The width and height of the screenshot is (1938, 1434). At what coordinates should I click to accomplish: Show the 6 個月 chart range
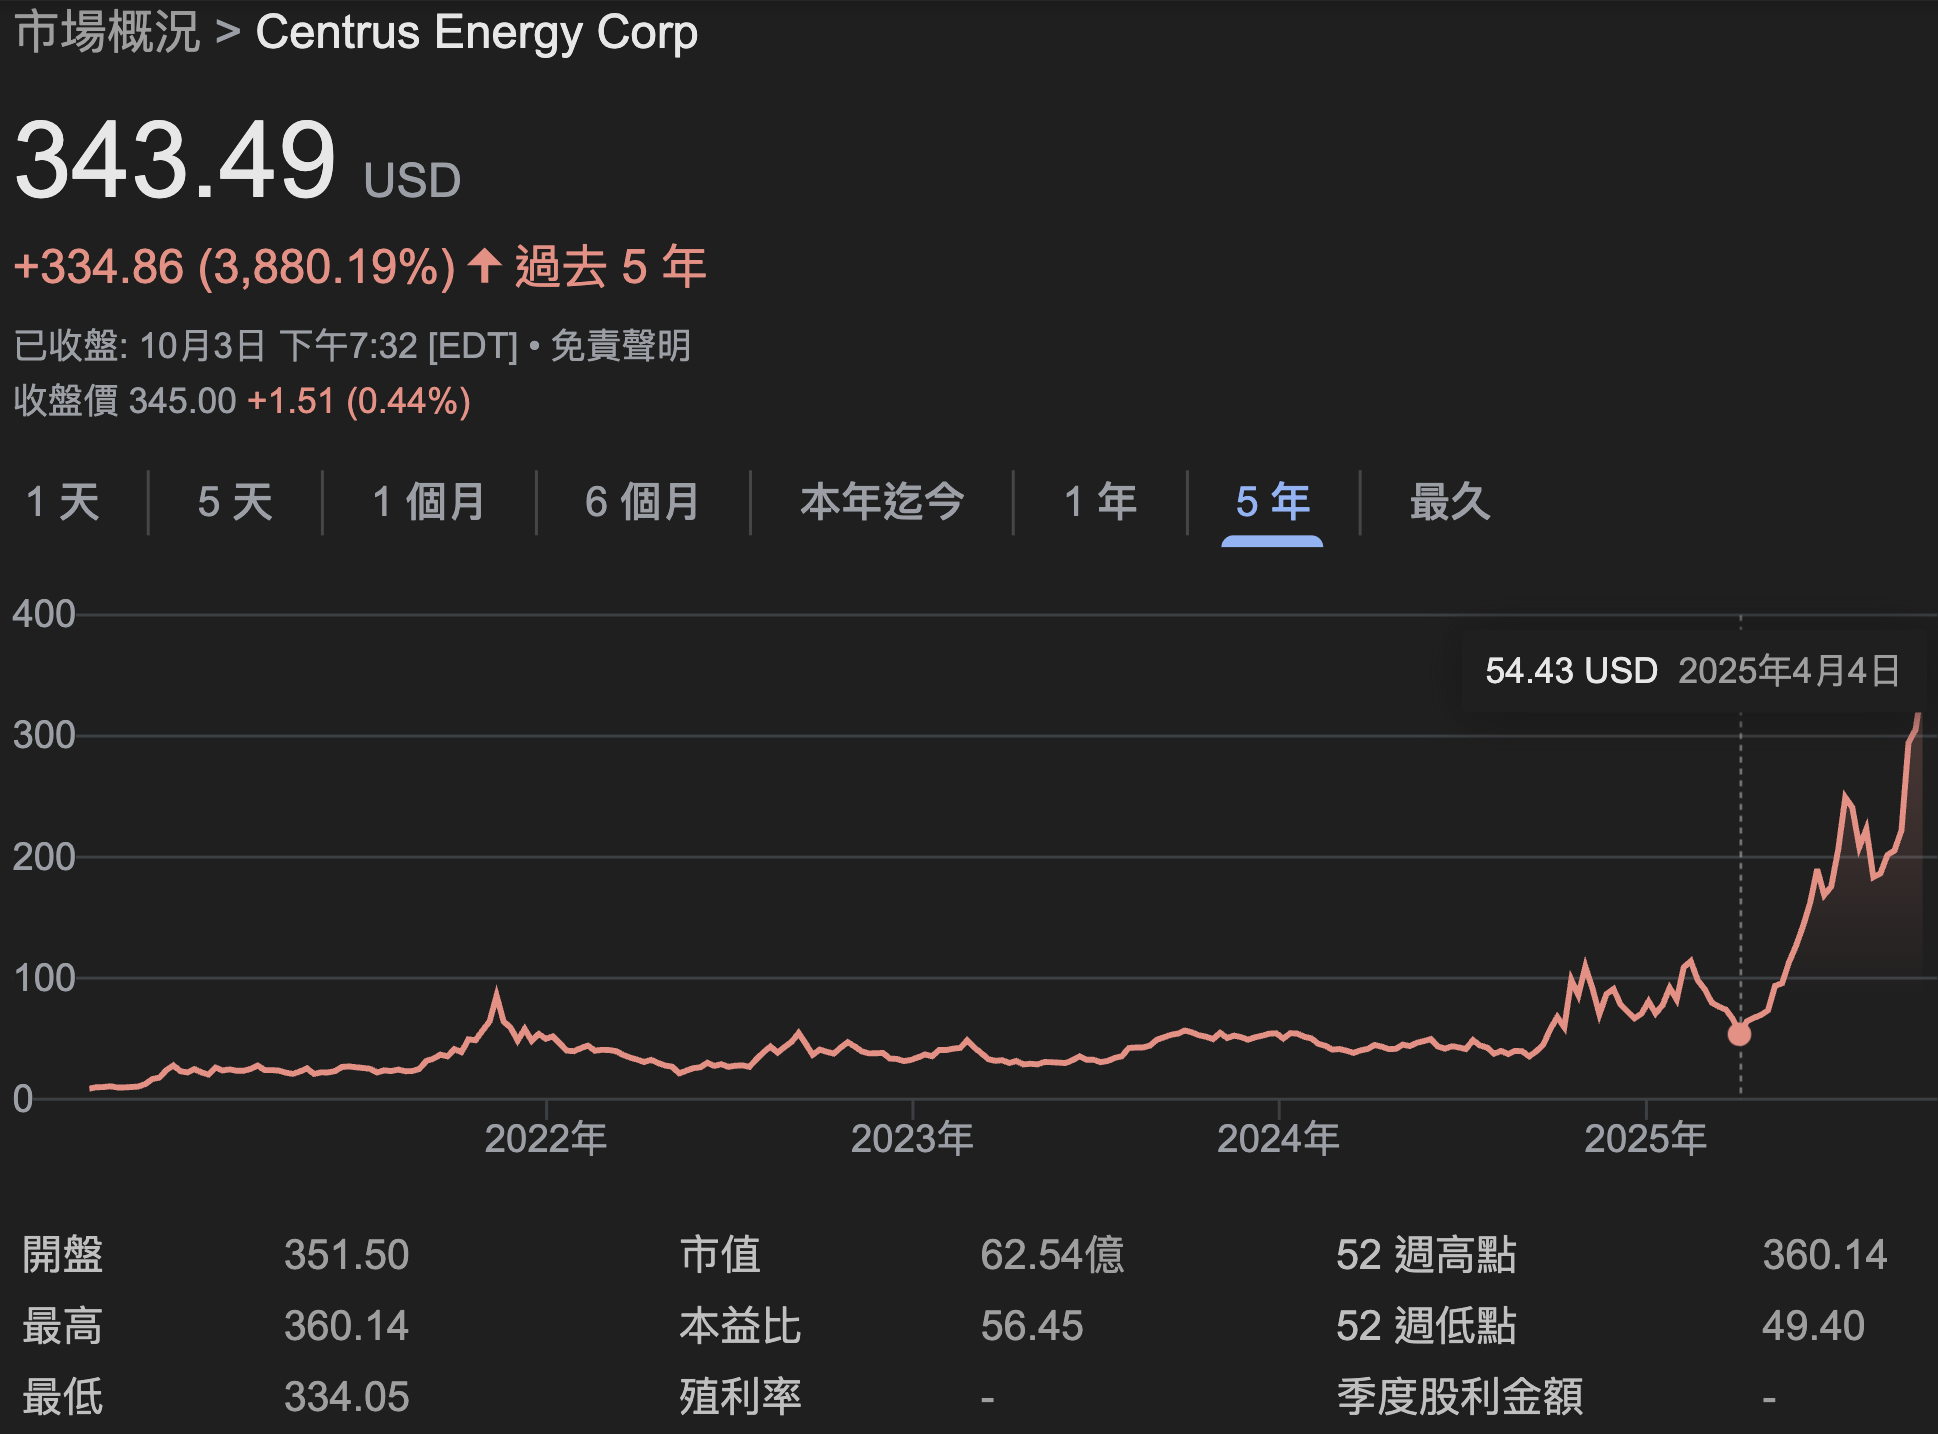click(642, 502)
